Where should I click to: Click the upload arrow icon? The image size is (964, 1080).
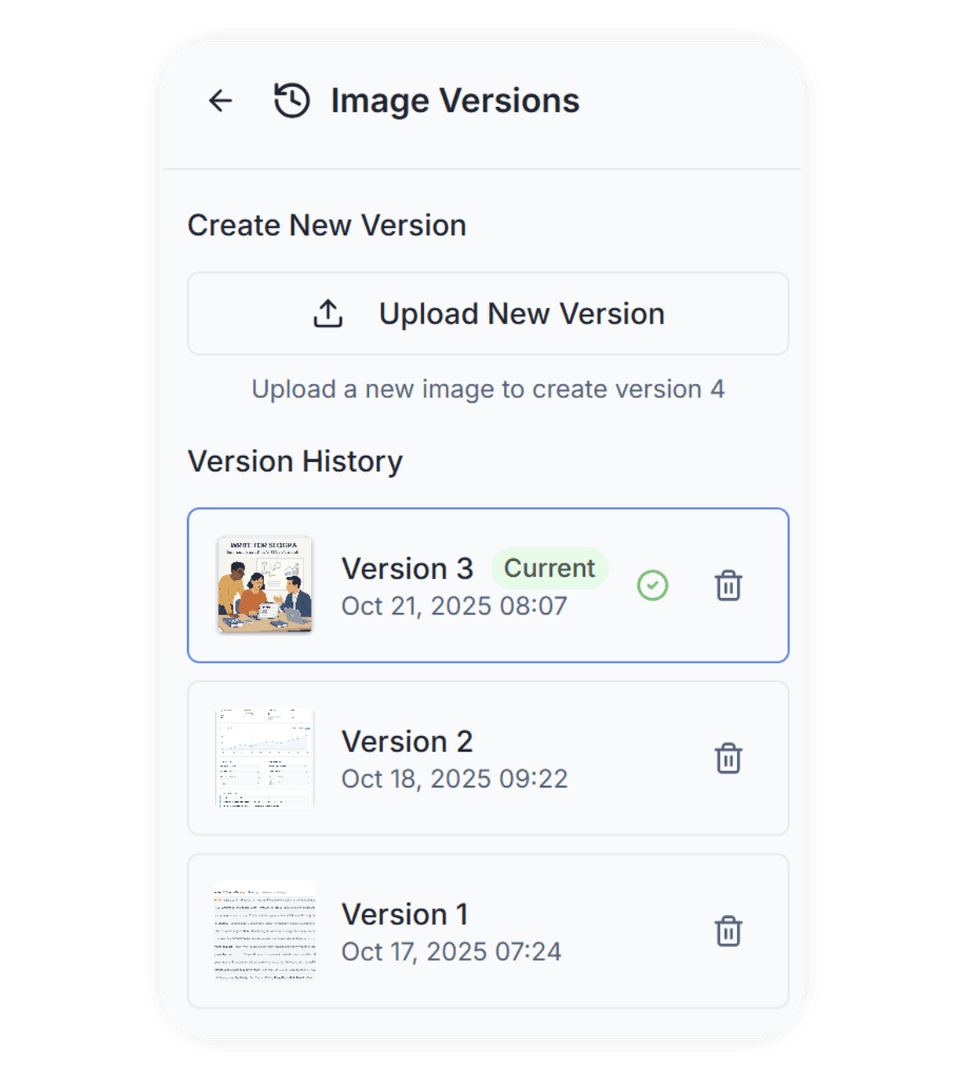click(x=328, y=314)
